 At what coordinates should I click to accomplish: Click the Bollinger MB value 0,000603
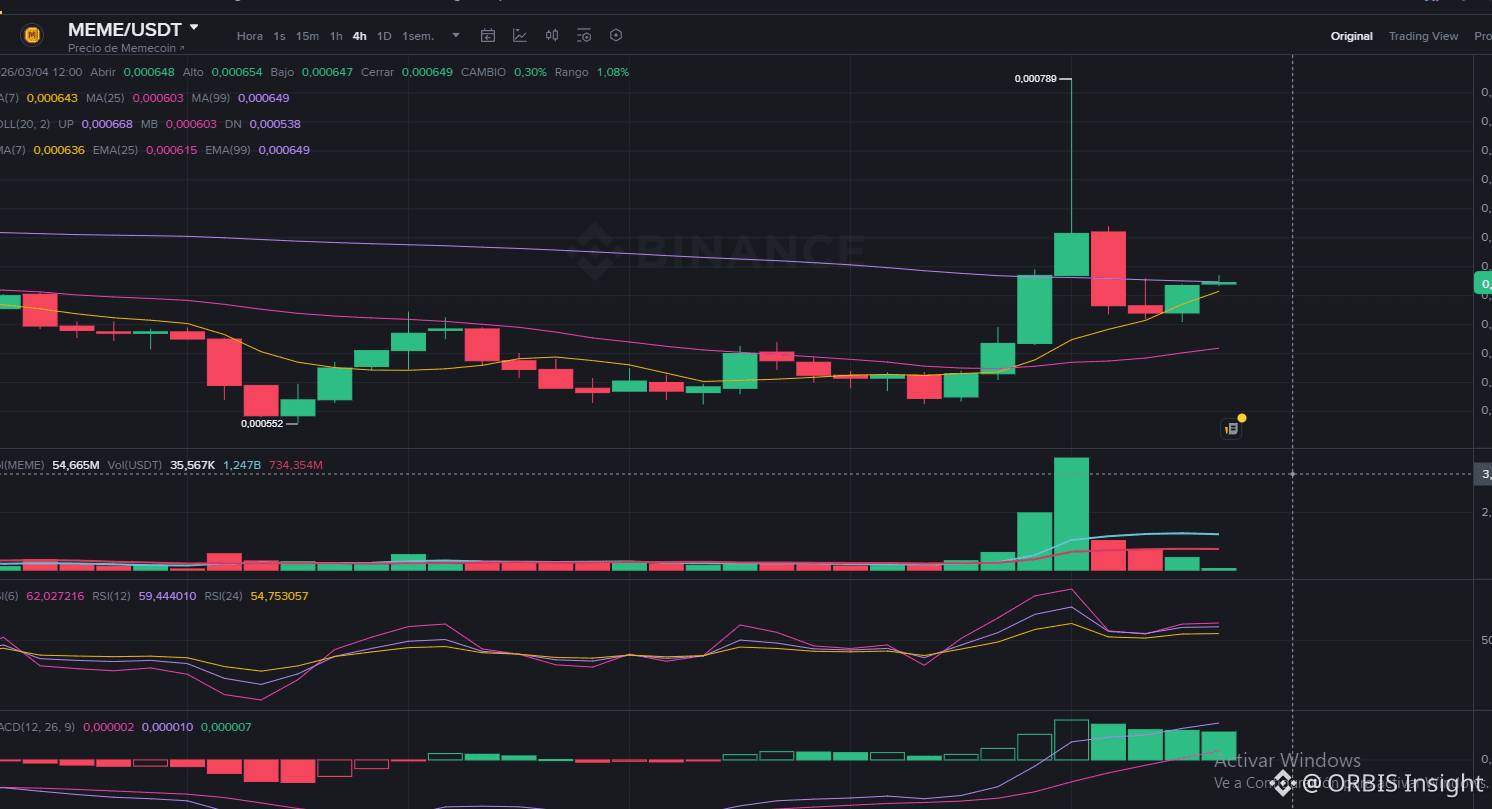pos(191,124)
